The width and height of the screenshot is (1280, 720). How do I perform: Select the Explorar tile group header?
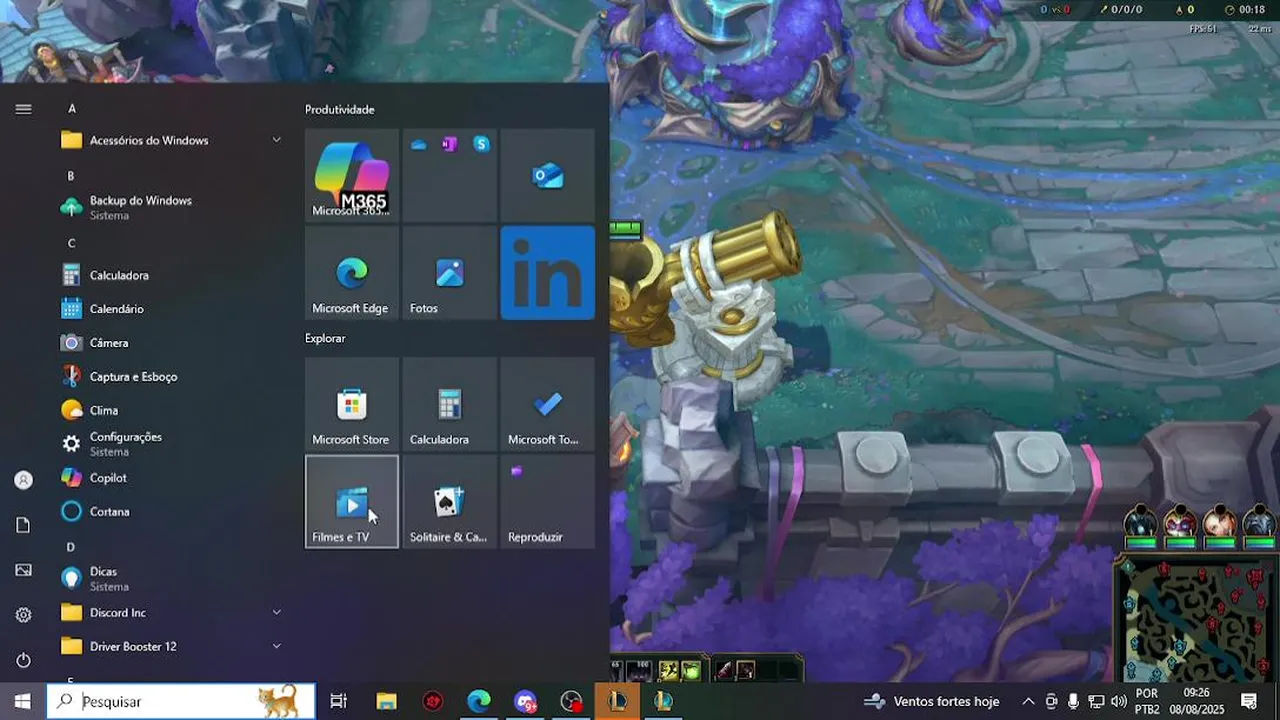pyautogui.click(x=325, y=339)
